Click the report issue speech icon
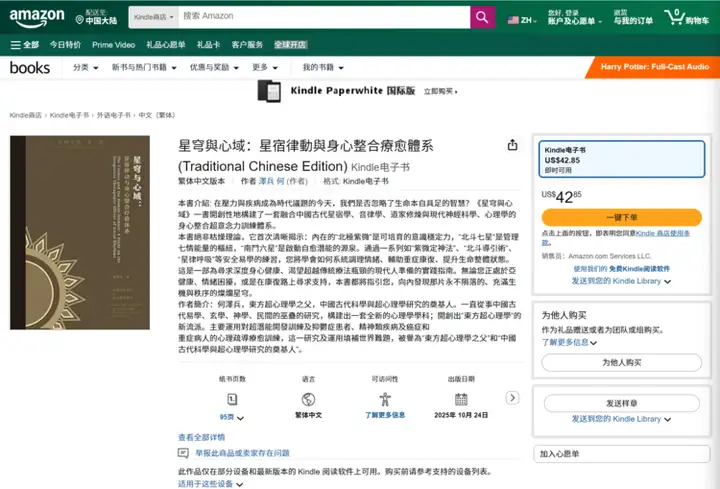This screenshot has height=489, width=720. tap(183, 453)
